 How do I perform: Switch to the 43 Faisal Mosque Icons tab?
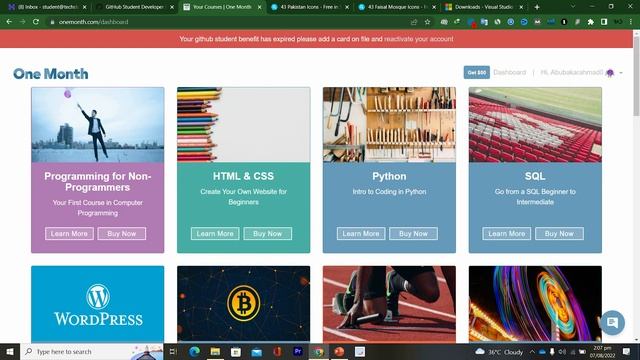pyautogui.click(x=397, y=7)
